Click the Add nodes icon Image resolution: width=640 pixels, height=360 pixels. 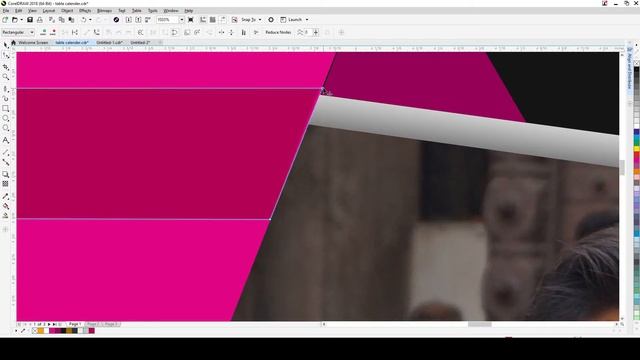(43, 32)
